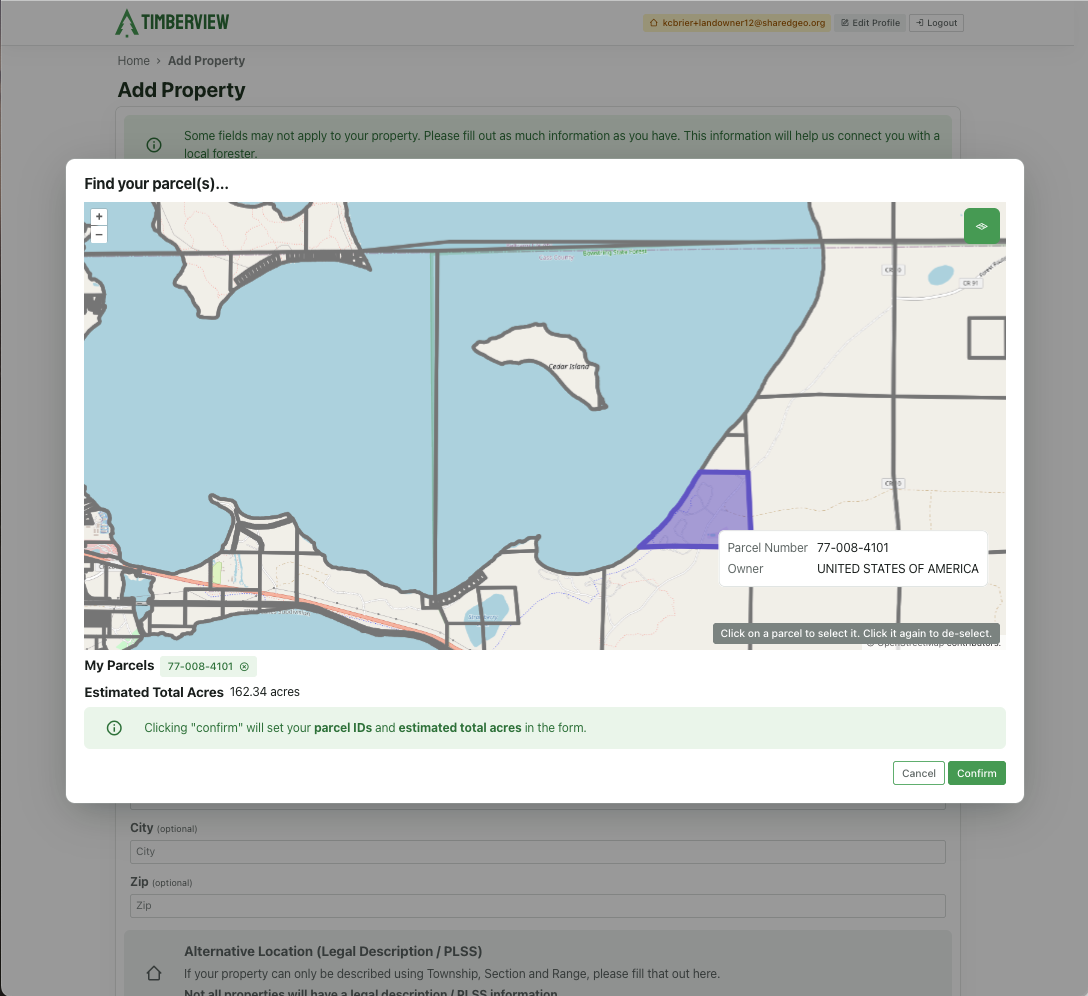Go to Home breadcrumb
This screenshot has height=996, width=1088.
(133, 60)
